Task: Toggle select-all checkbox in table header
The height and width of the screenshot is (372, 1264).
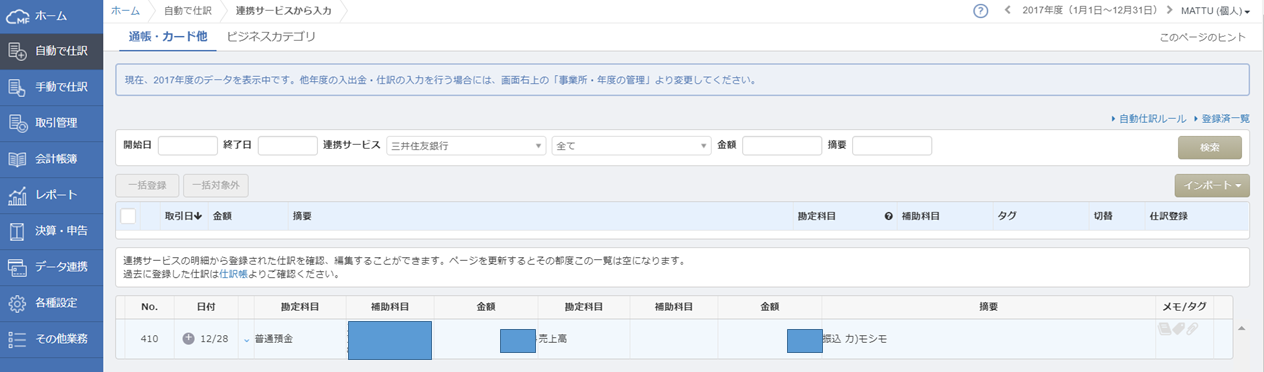Action: [128, 215]
